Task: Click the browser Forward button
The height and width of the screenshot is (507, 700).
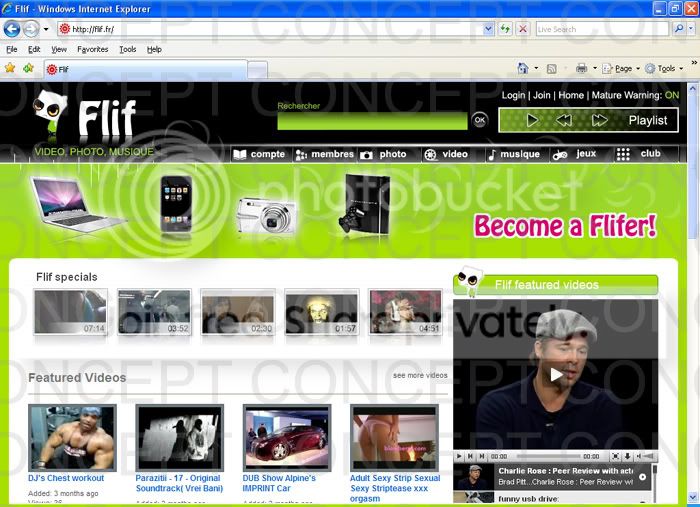Action: pyautogui.click(x=31, y=29)
